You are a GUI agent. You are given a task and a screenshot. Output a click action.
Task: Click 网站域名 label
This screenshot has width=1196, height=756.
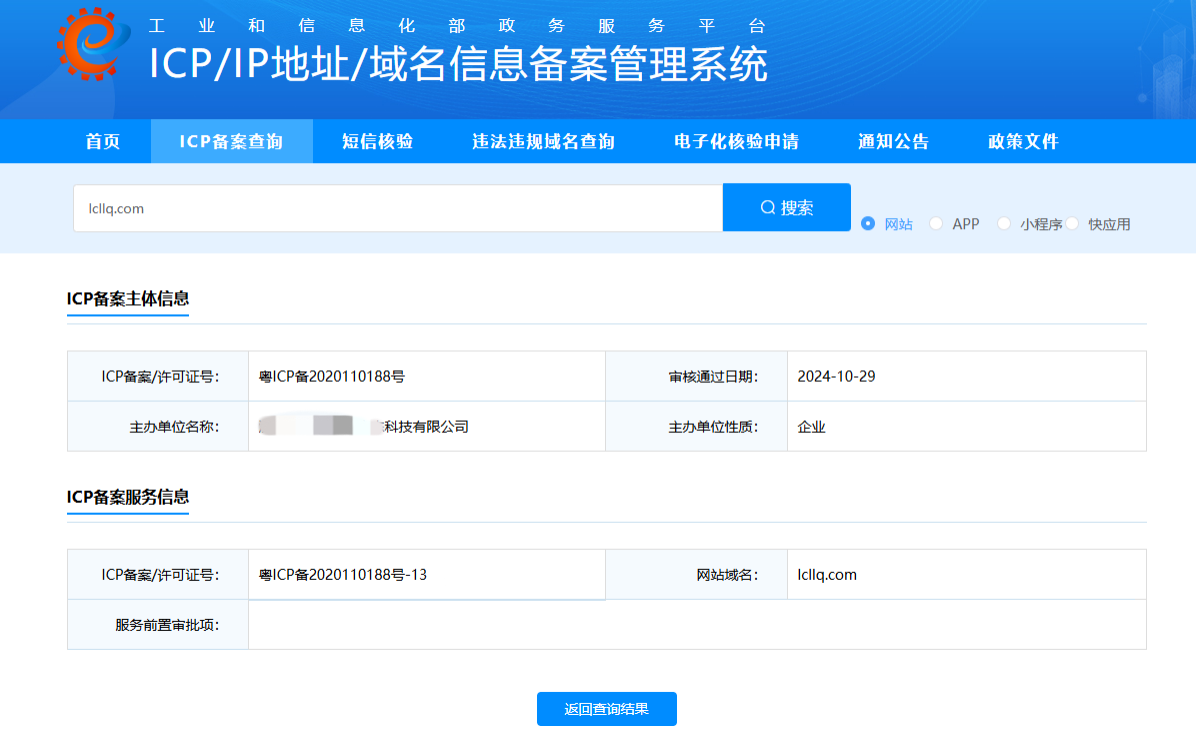(x=727, y=574)
